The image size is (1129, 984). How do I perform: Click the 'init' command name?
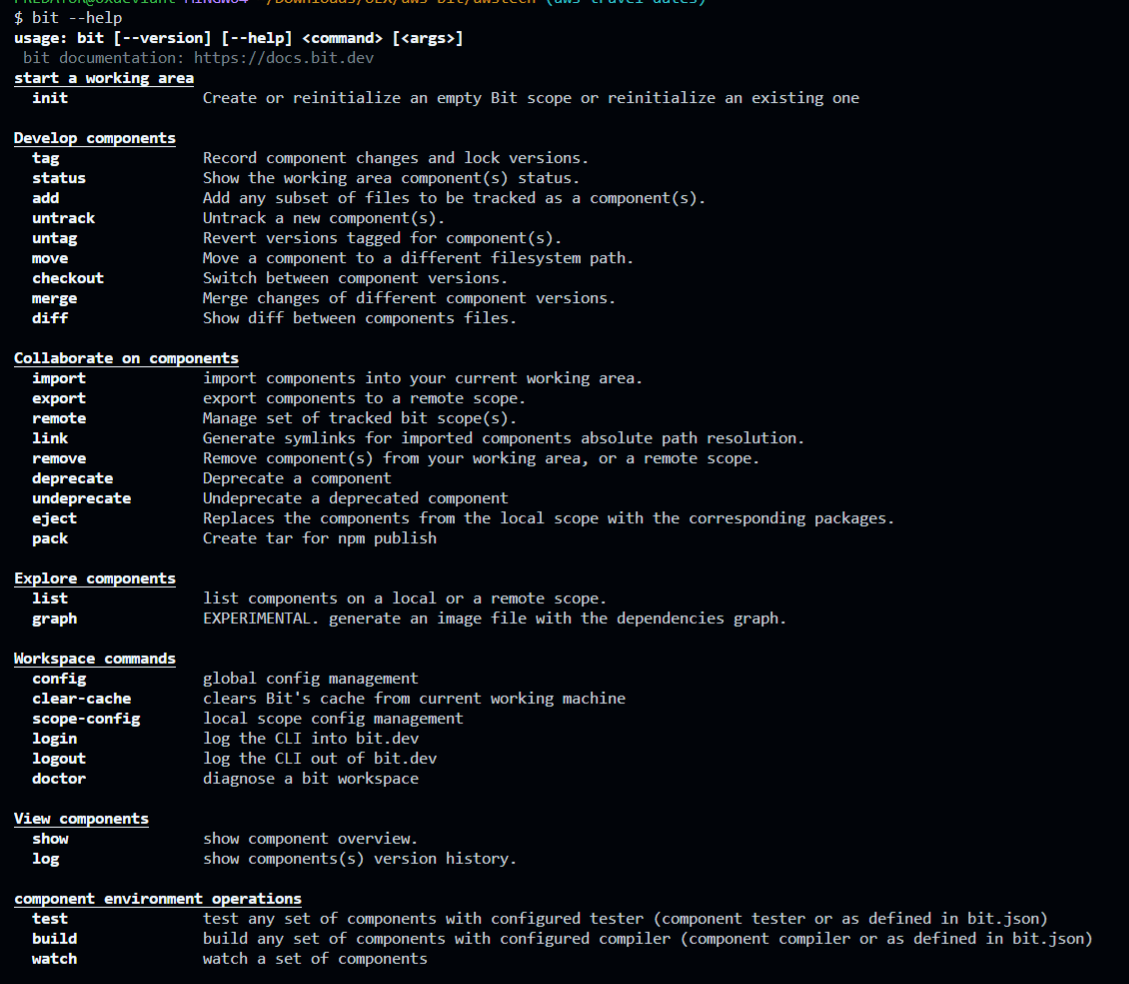(50, 98)
